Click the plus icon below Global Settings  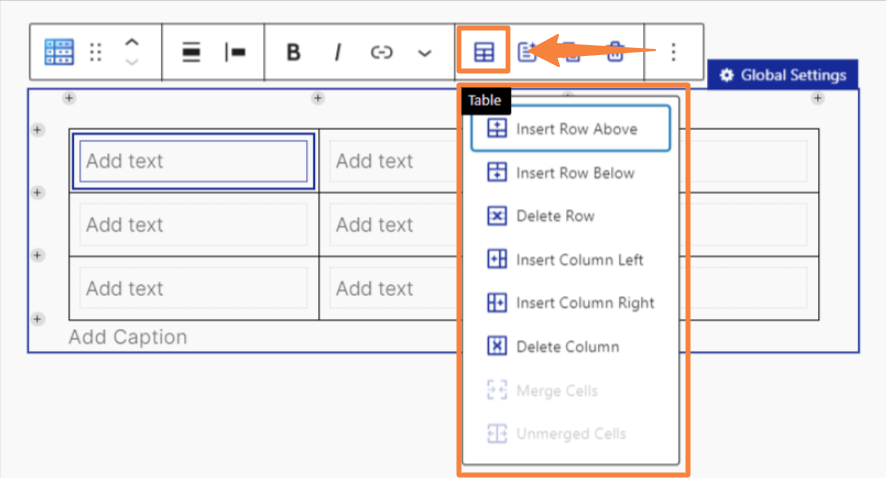[x=817, y=98]
